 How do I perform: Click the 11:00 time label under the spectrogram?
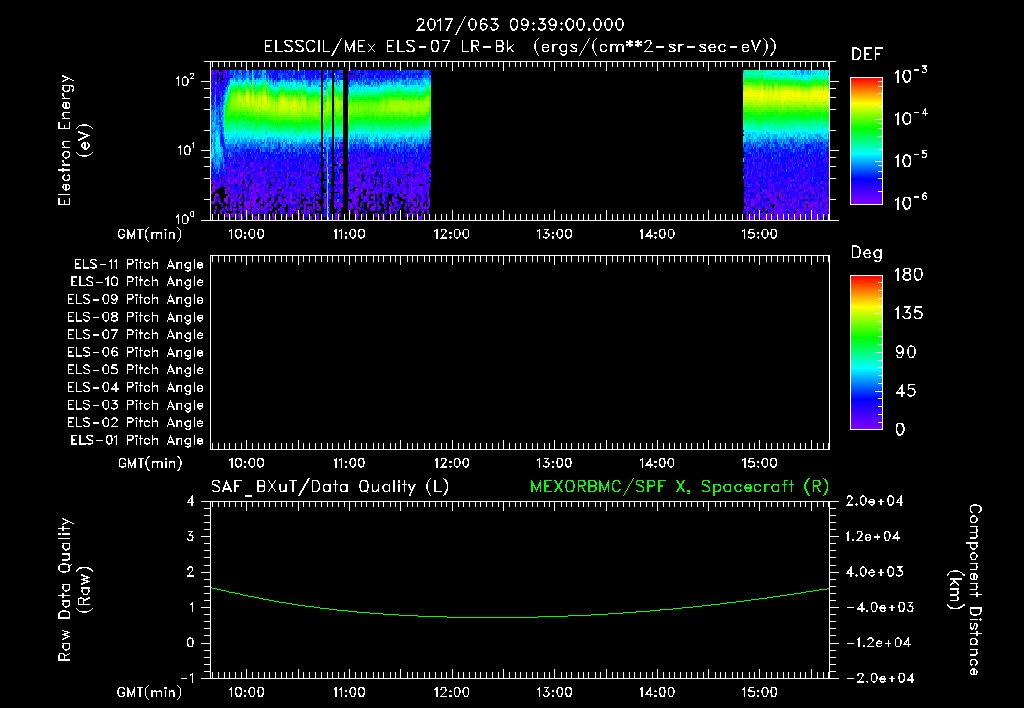pyautogui.click(x=349, y=234)
